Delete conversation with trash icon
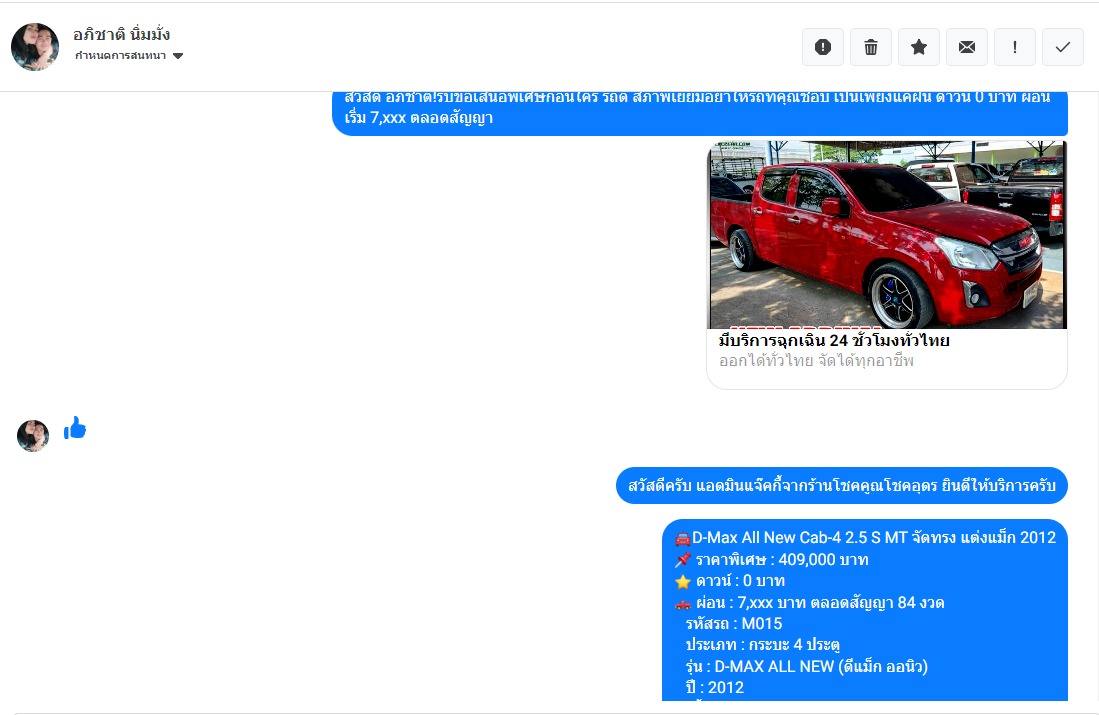This screenshot has height=715, width=1099. pyautogui.click(x=871, y=47)
